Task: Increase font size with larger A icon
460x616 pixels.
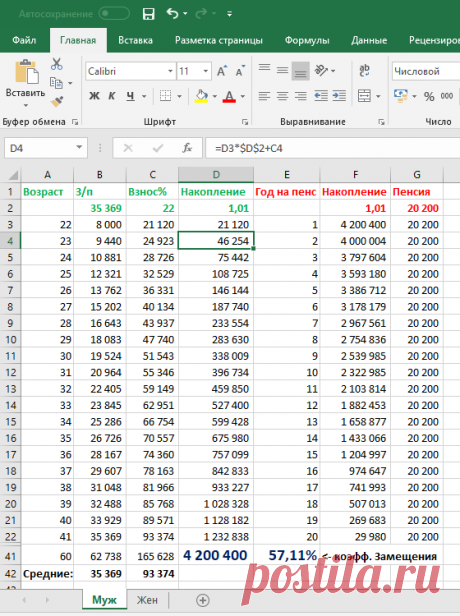Action: (x=222, y=71)
